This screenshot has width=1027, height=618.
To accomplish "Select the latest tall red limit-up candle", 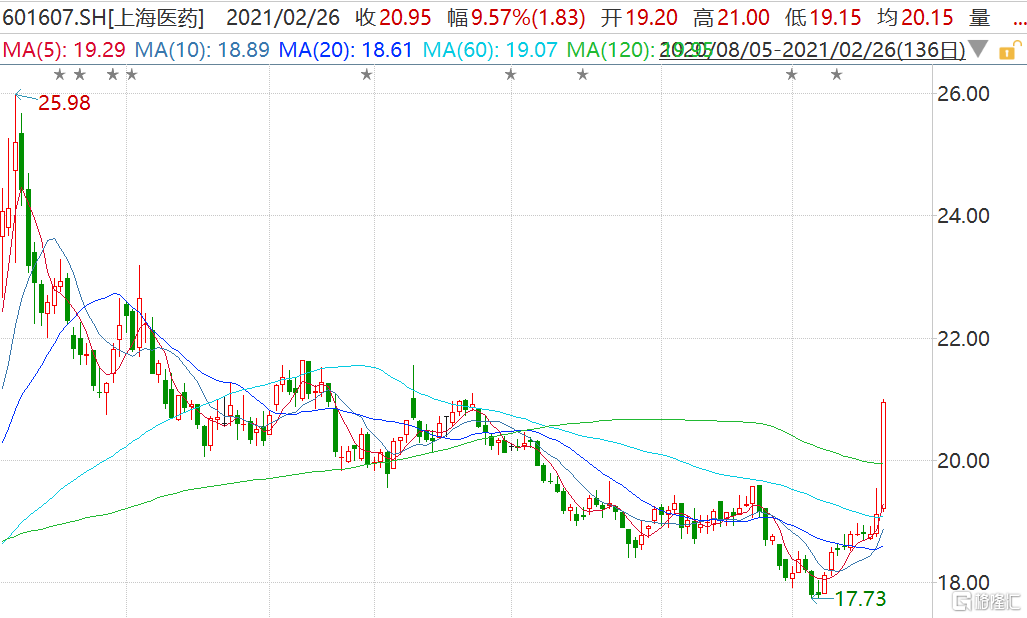I will tap(884, 455).
